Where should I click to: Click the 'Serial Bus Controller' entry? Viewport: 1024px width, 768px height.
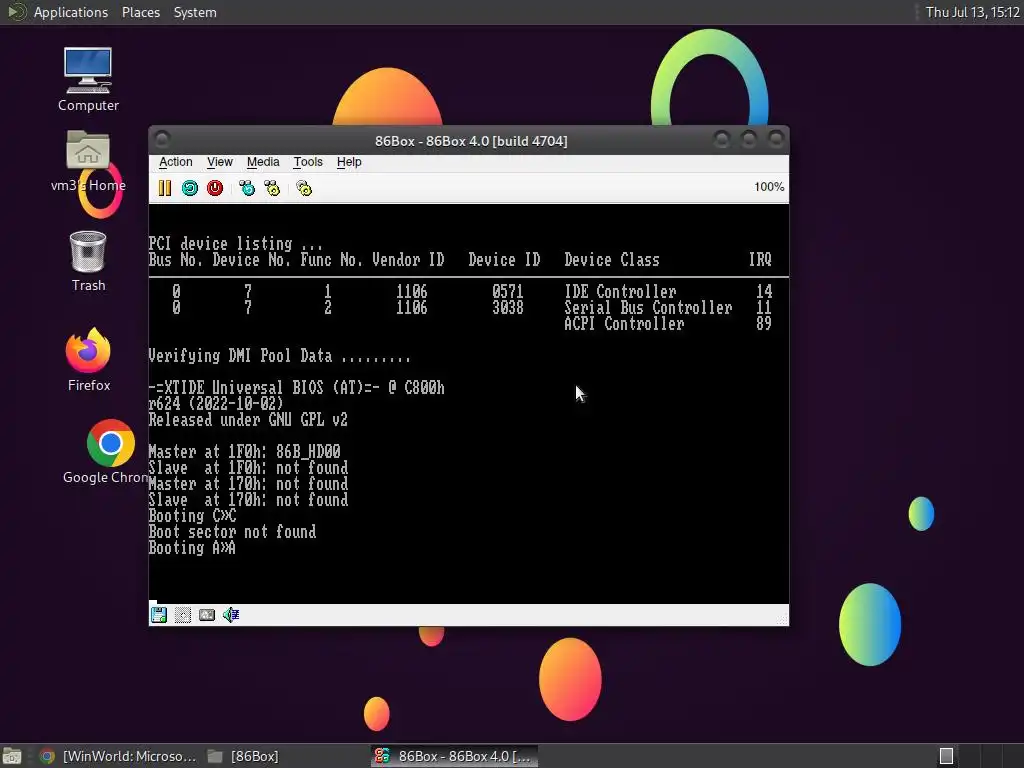(x=648, y=308)
